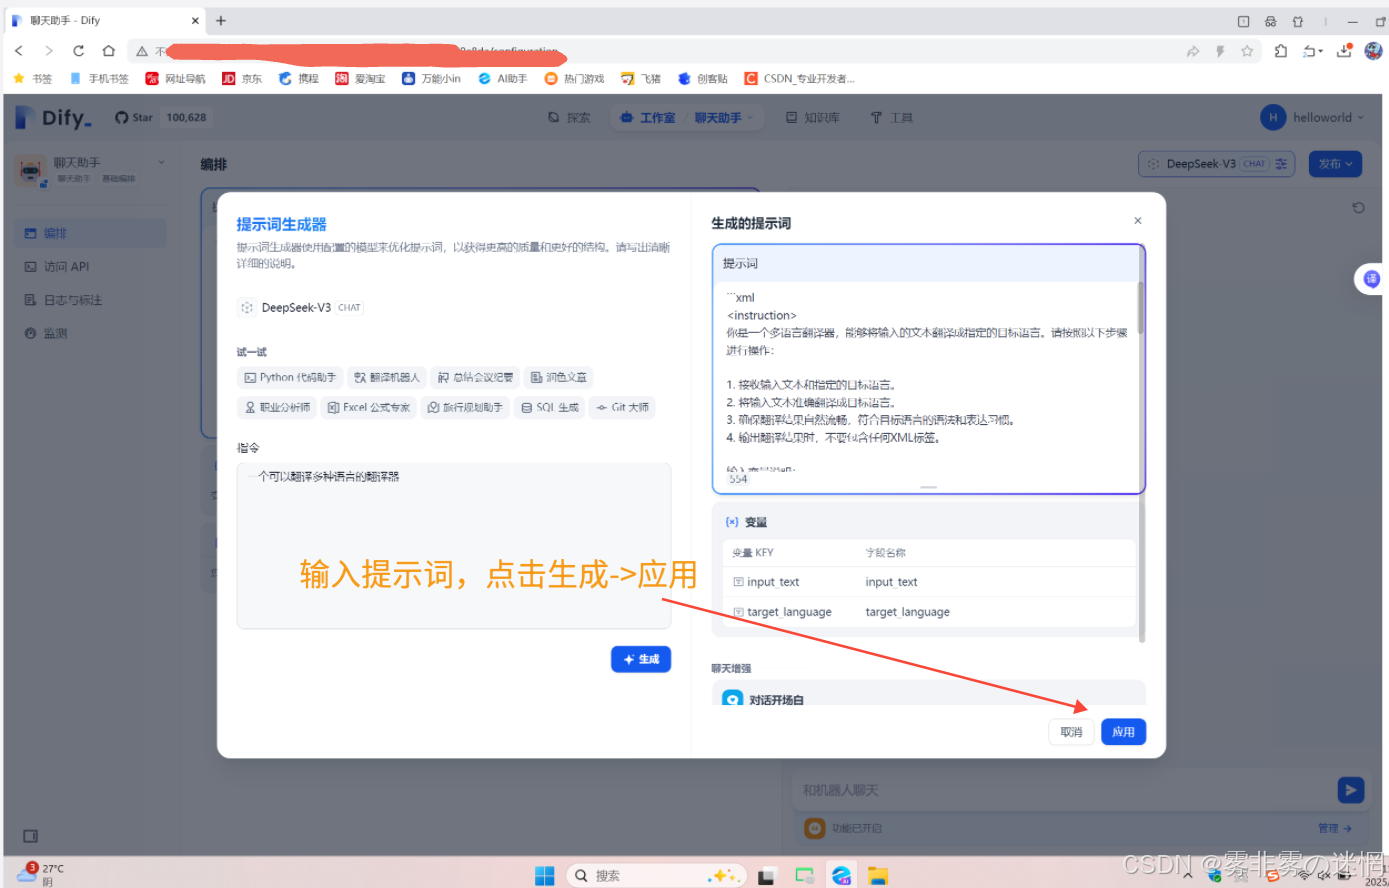
Task: Choose the Excel 公式专家 template chip
Action: point(369,407)
